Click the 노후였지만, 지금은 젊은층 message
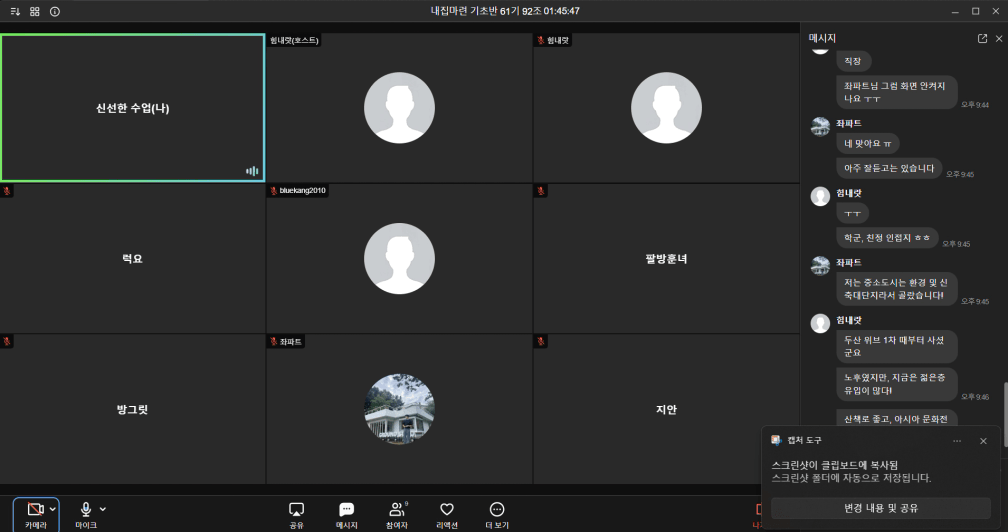 (897, 384)
